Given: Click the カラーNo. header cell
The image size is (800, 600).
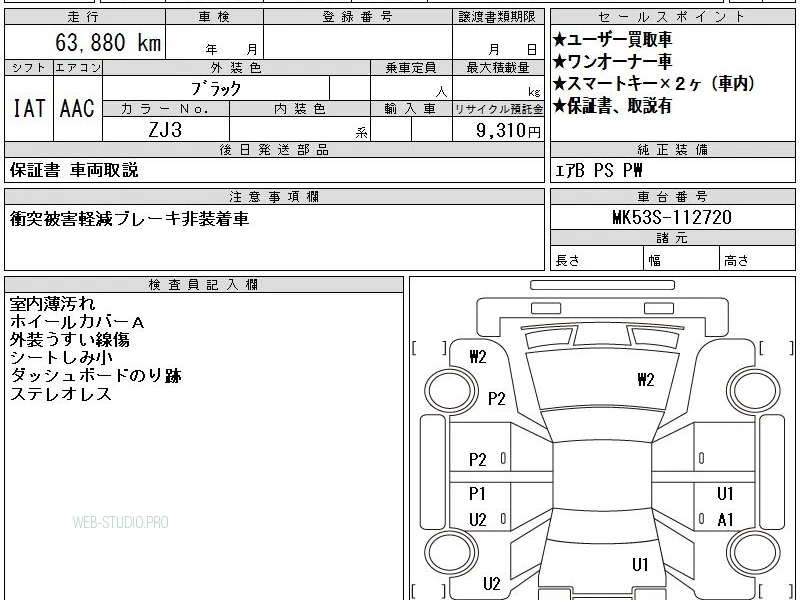Looking at the screenshot, I should [x=166, y=109].
